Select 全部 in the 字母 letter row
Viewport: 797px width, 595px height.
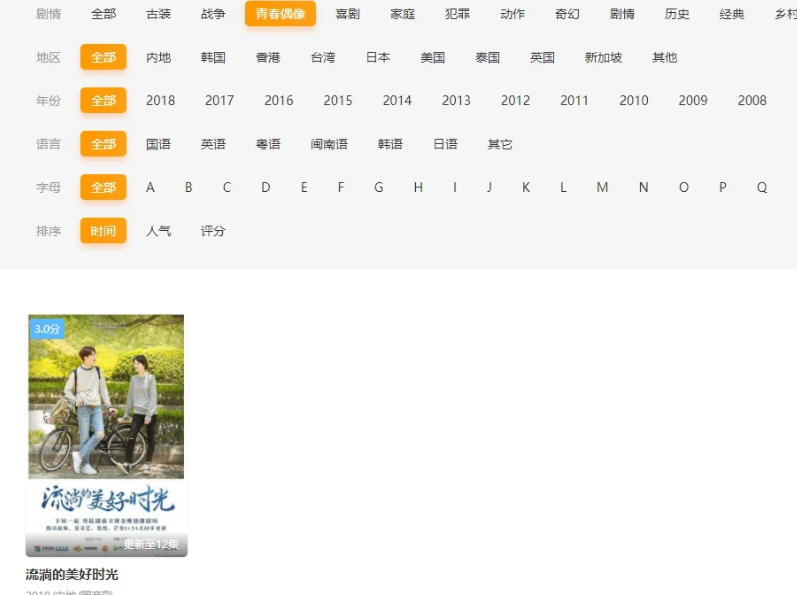(x=103, y=187)
